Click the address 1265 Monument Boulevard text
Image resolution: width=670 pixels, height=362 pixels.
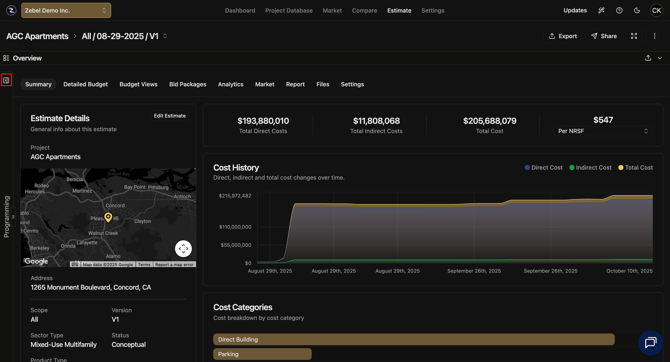(x=91, y=287)
